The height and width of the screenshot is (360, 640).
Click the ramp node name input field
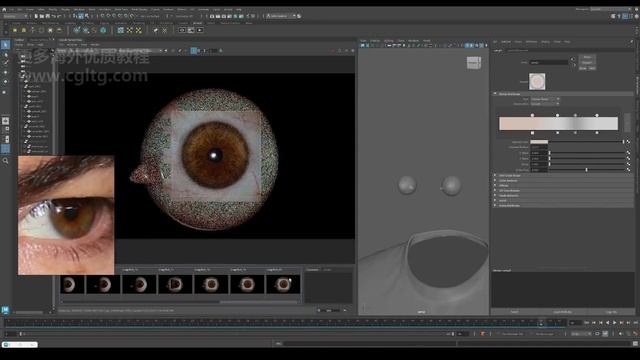(549, 62)
